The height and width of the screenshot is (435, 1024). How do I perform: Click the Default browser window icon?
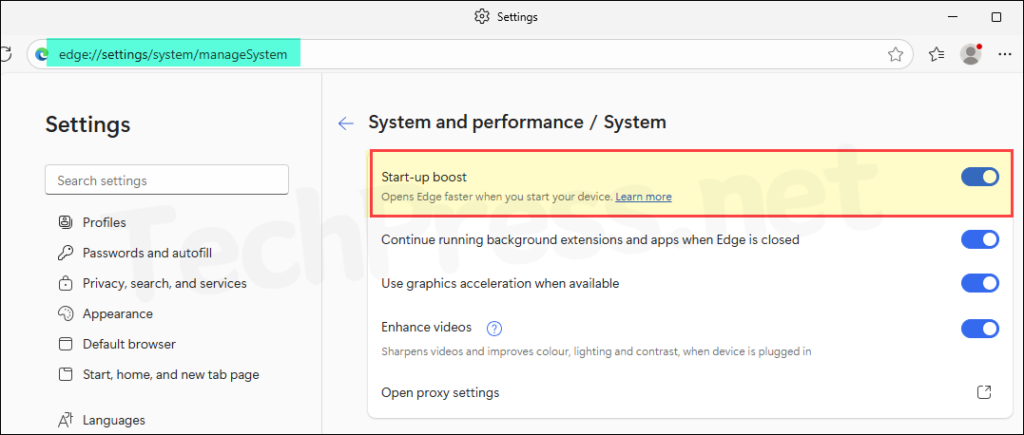(x=65, y=344)
